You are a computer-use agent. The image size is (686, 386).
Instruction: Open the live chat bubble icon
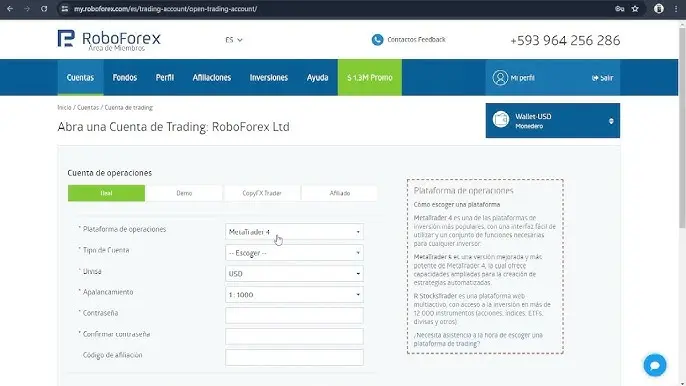(x=655, y=365)
